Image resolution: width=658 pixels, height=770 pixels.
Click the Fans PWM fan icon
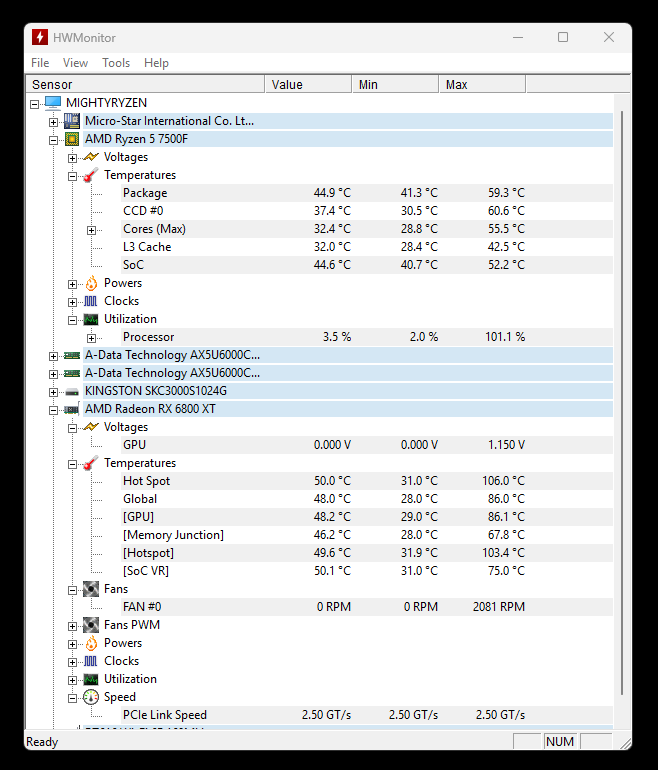coord(91,625)
